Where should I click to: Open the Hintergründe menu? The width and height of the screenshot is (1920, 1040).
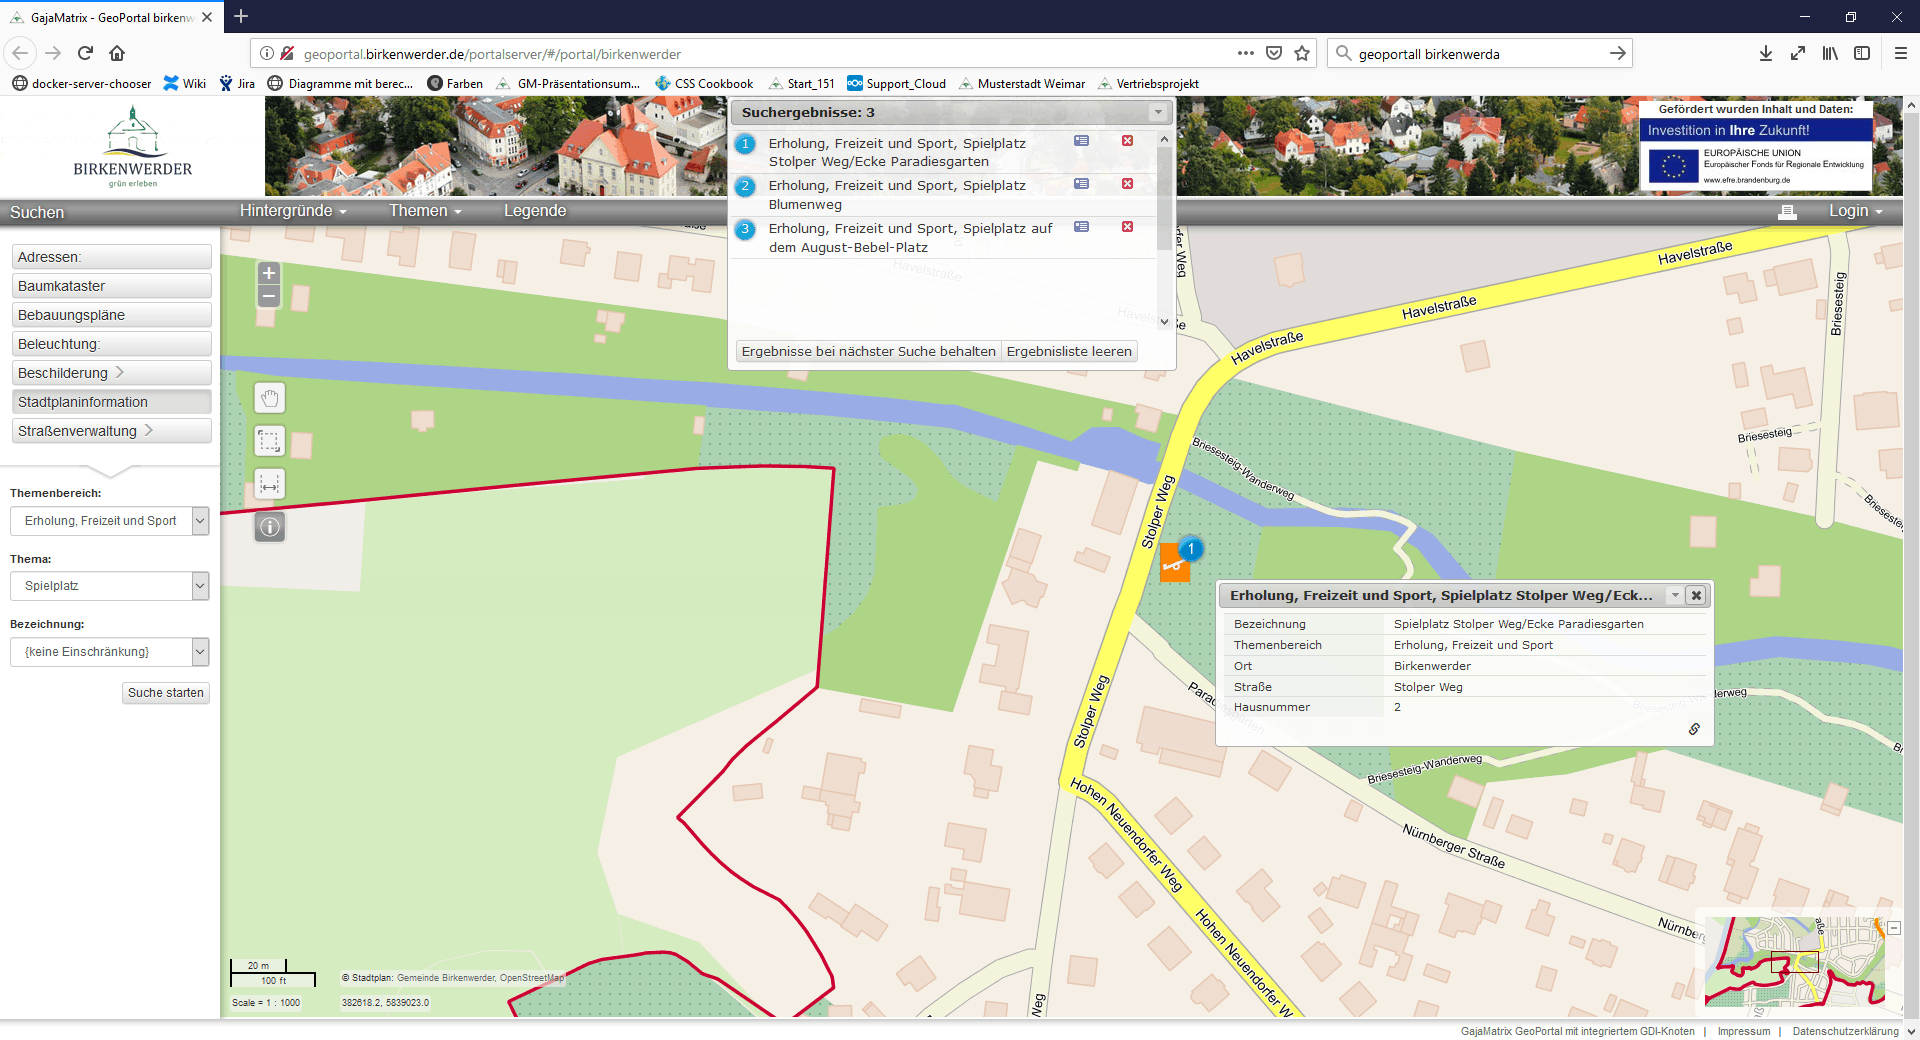point(292,211)
